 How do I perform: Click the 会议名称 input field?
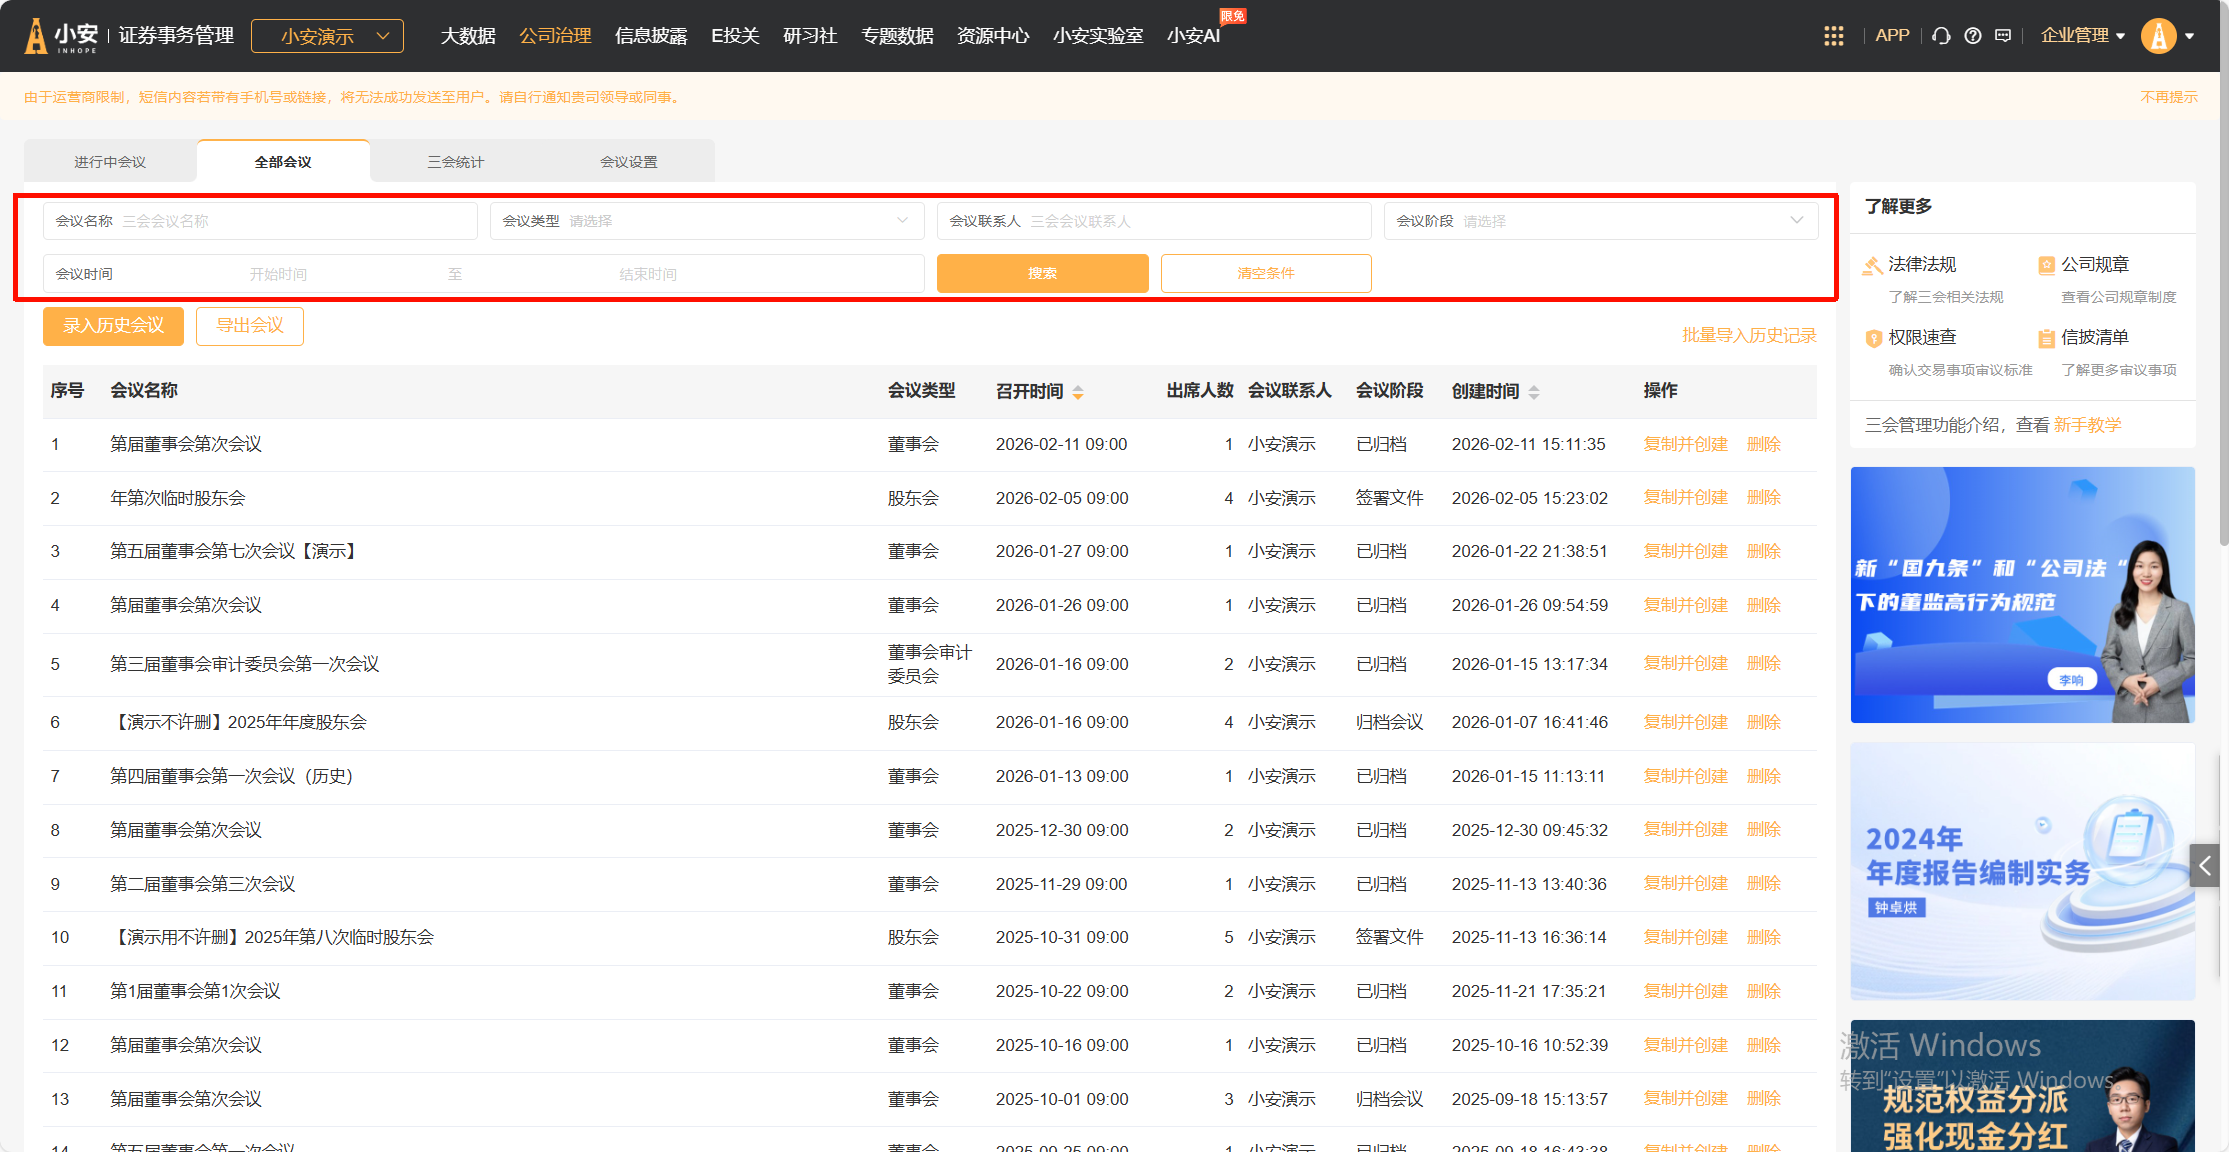coord(290,221)
